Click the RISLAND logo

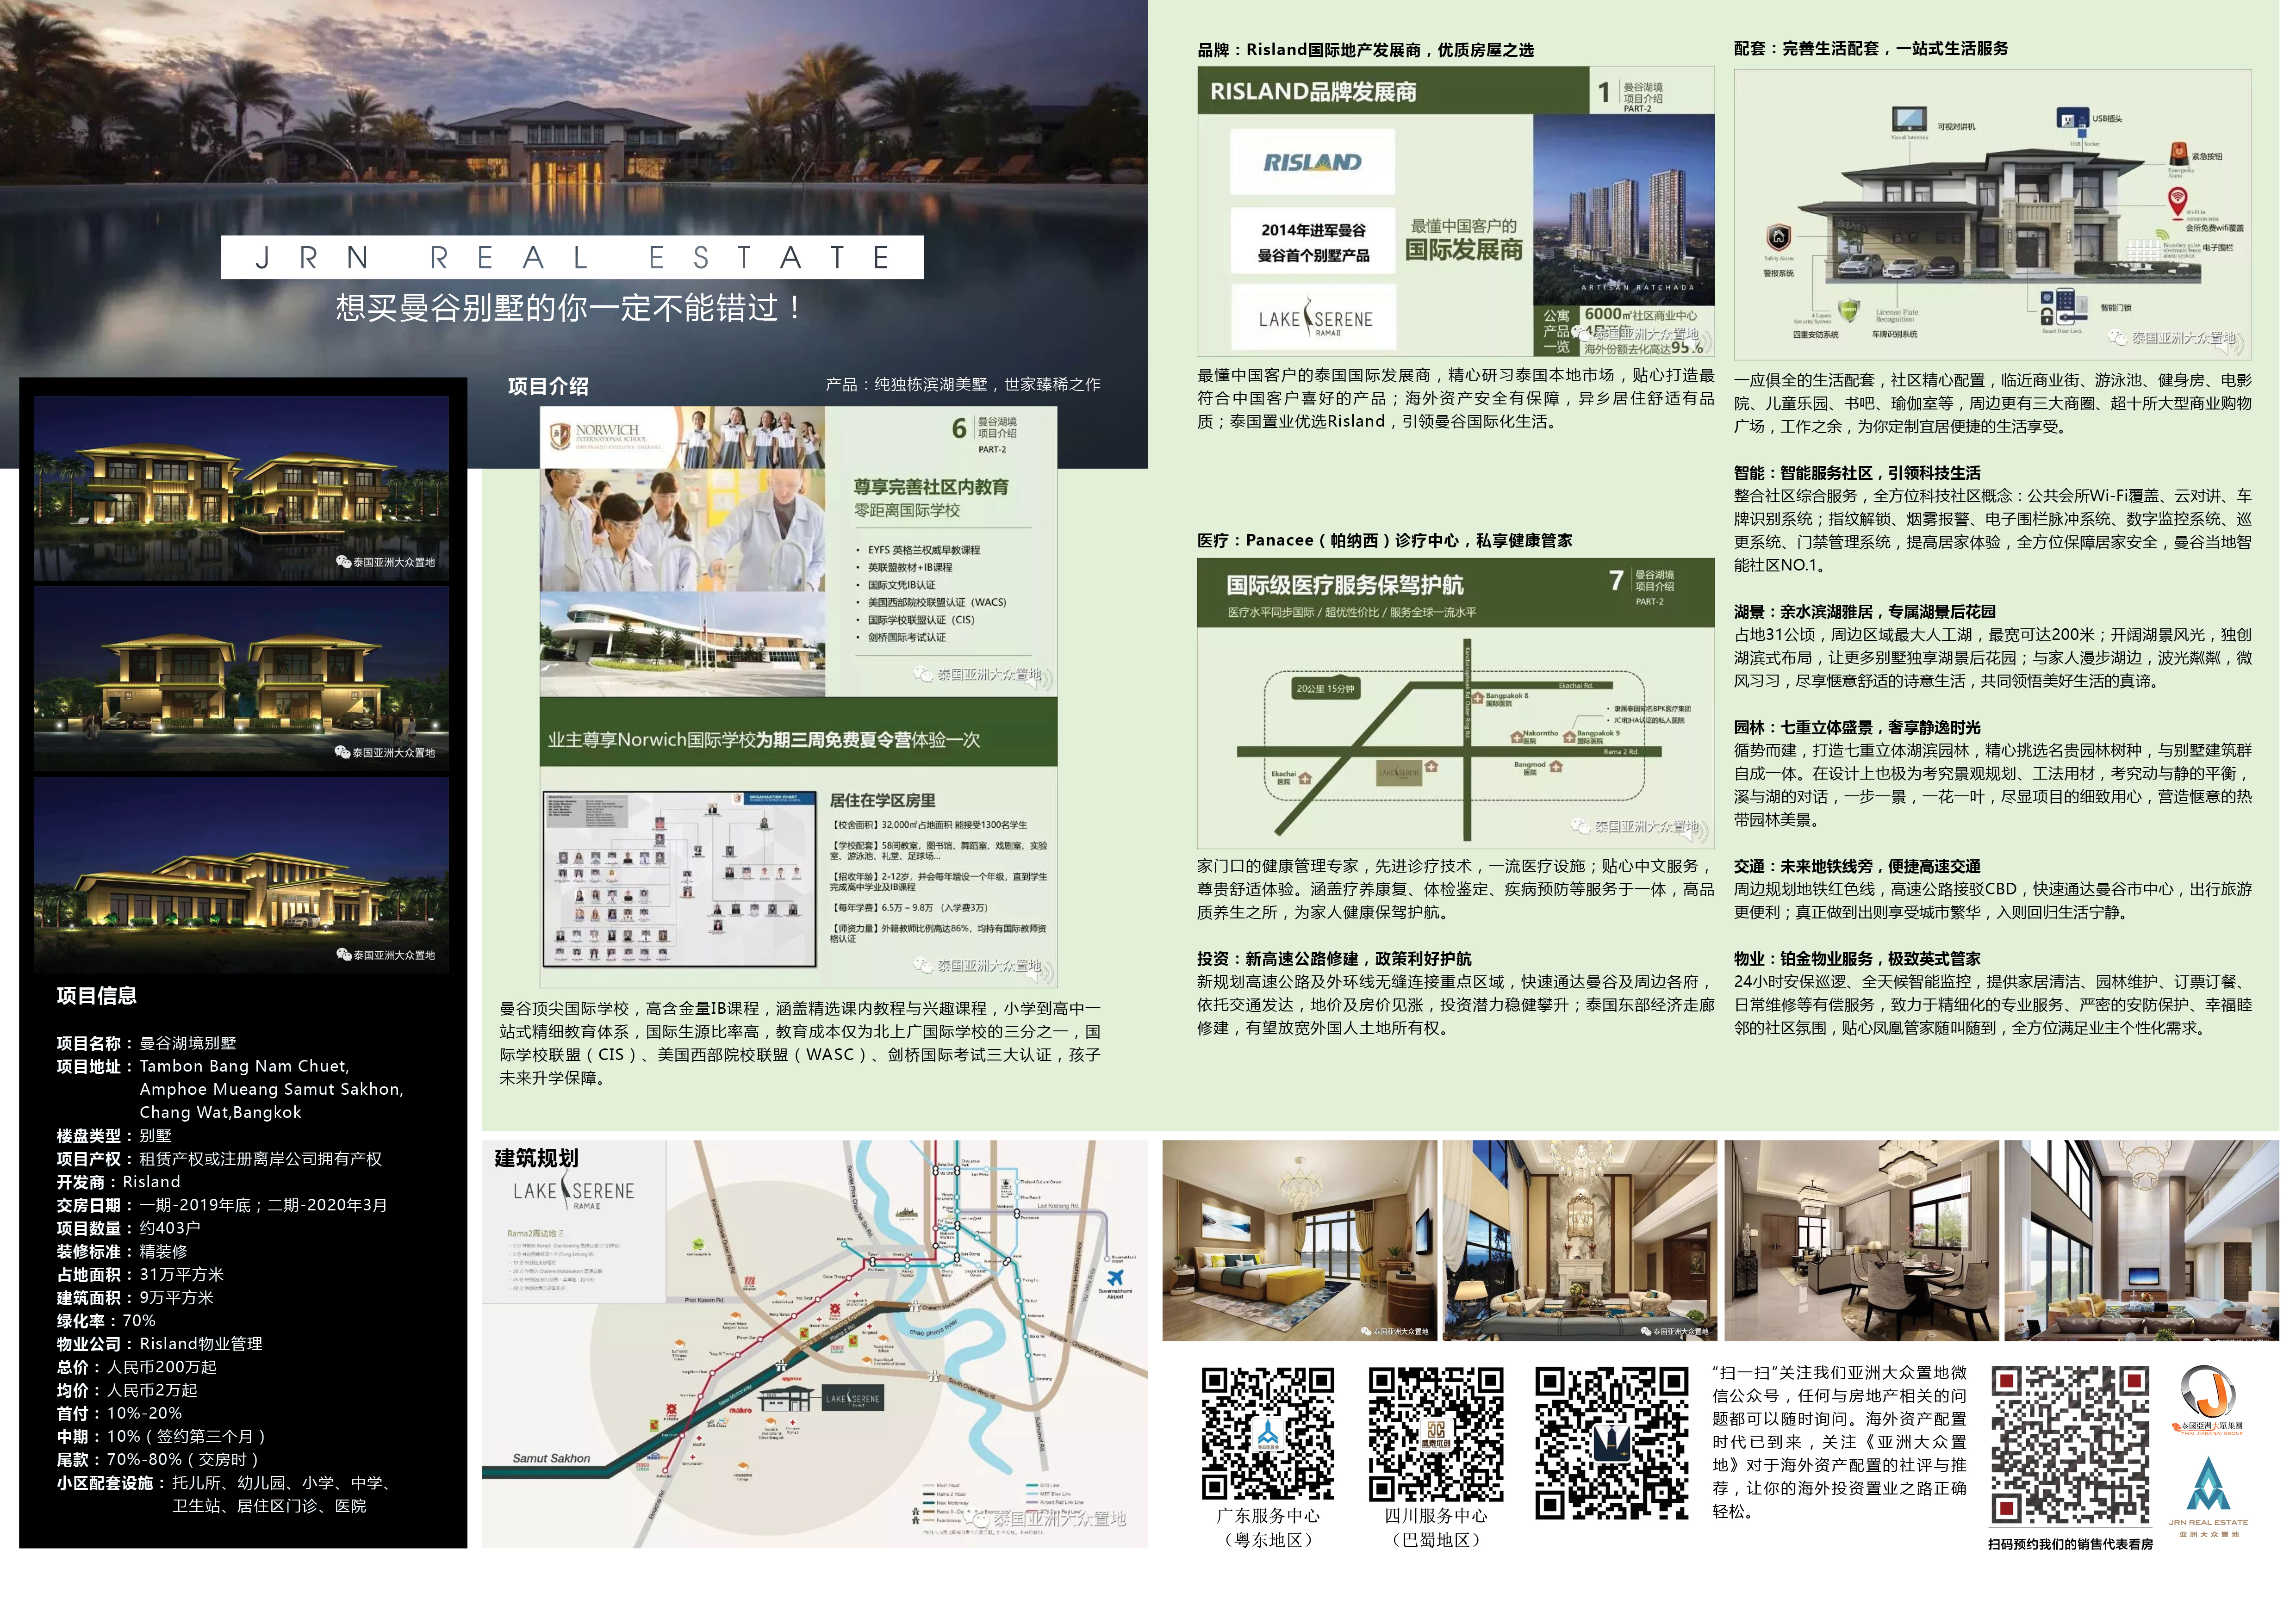[1311, 162]
